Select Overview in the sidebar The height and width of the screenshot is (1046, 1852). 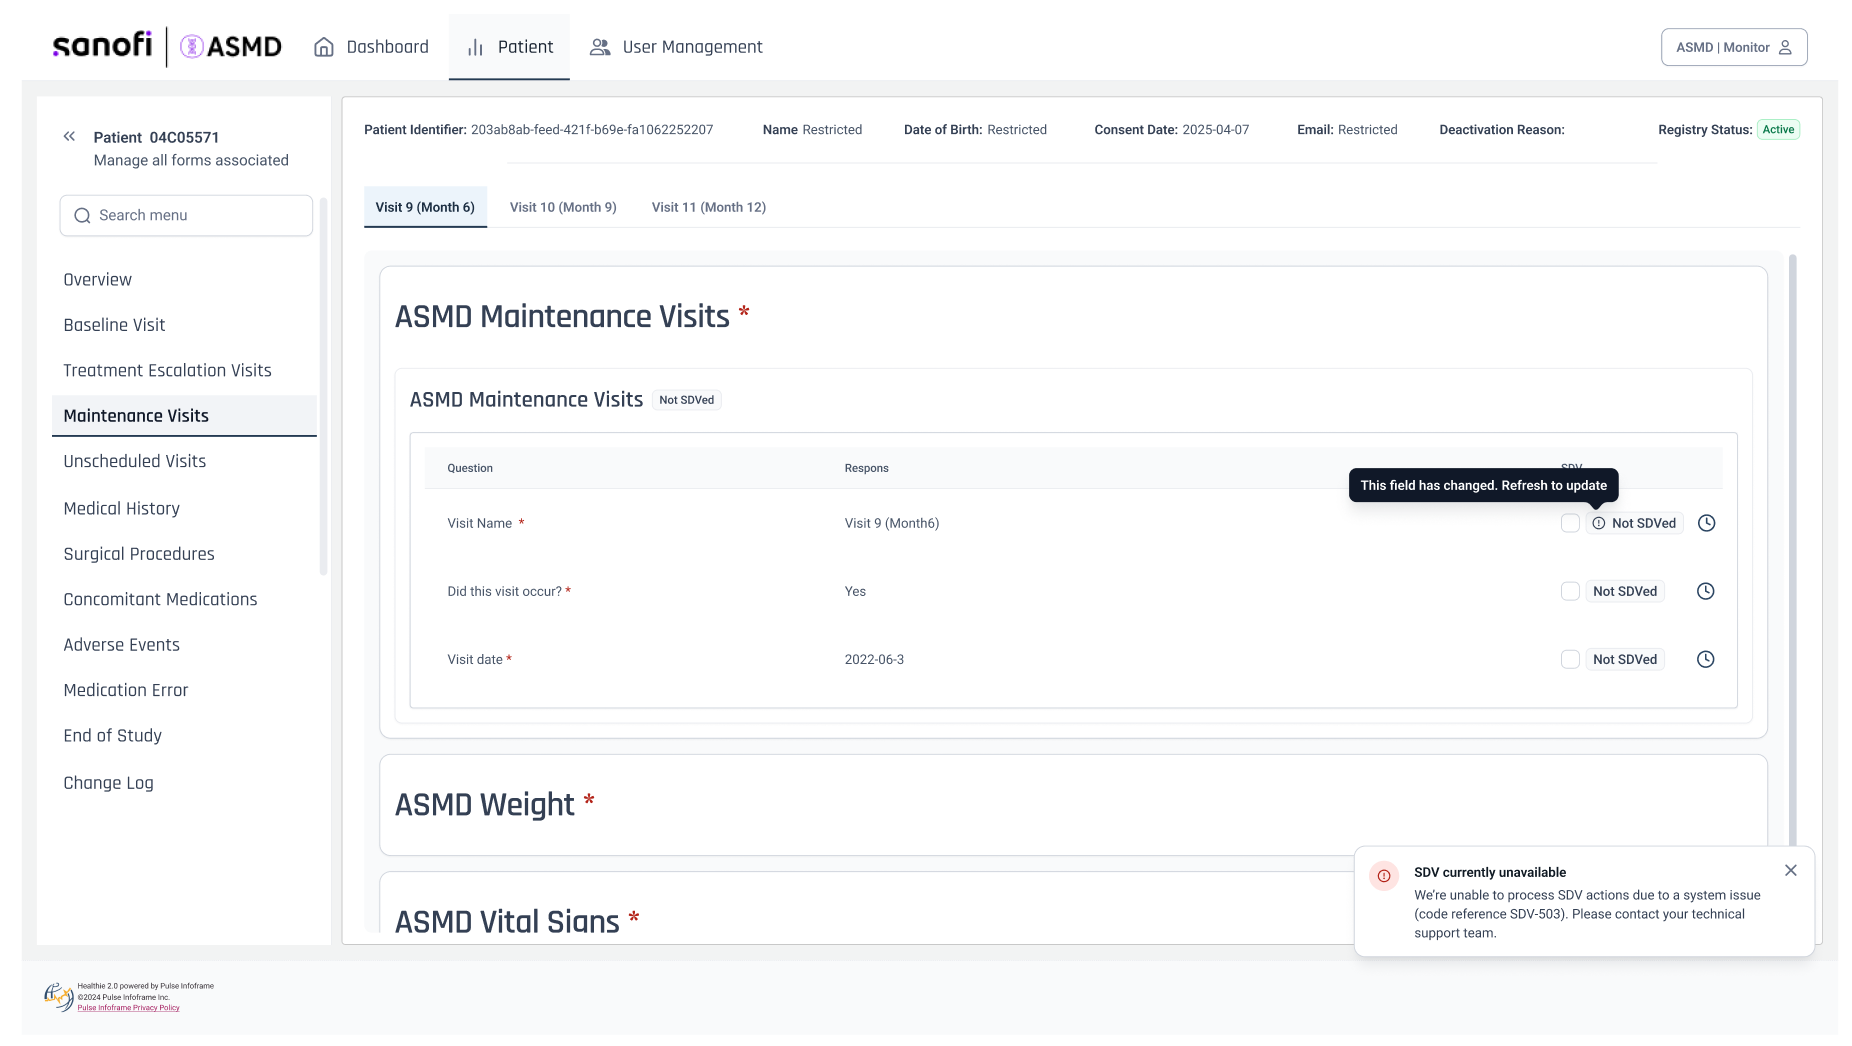[x=98, y=280]
